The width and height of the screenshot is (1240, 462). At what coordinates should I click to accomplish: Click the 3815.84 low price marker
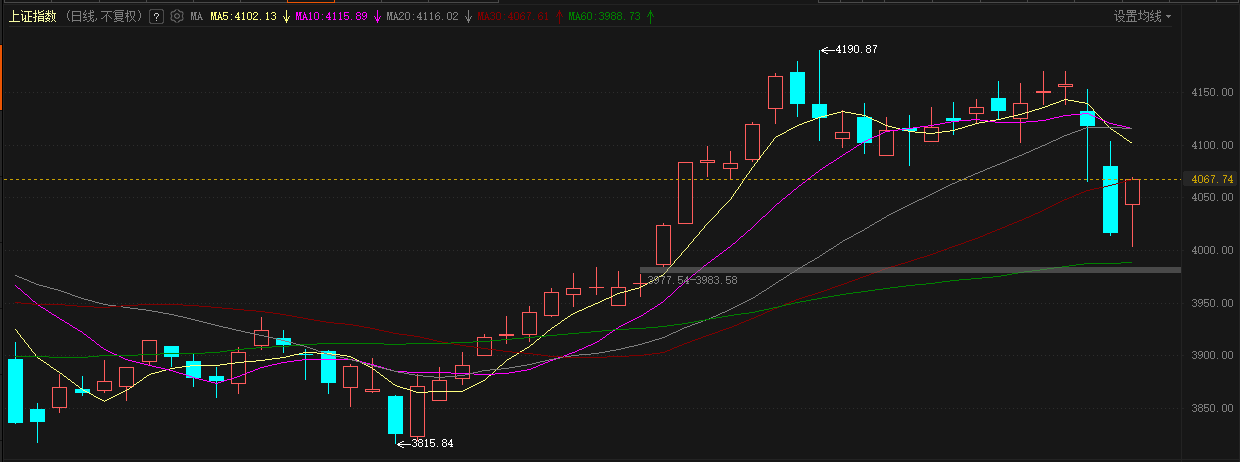coord(432,443)
